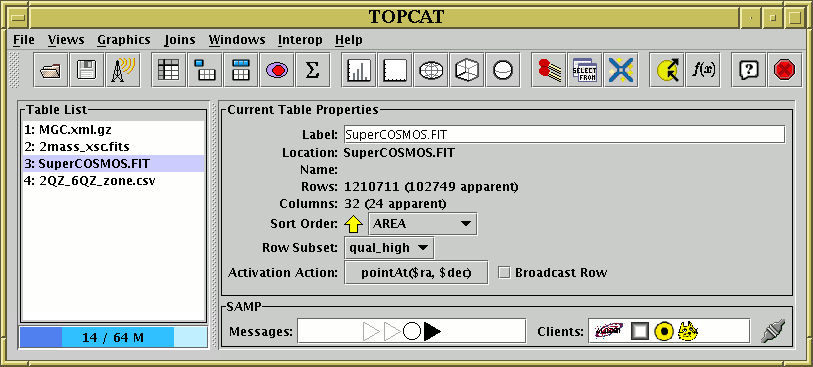Click the pointAt($ra, $dec) activation button
The width and height of the screenshot is (813, 367).
(416, 273)
